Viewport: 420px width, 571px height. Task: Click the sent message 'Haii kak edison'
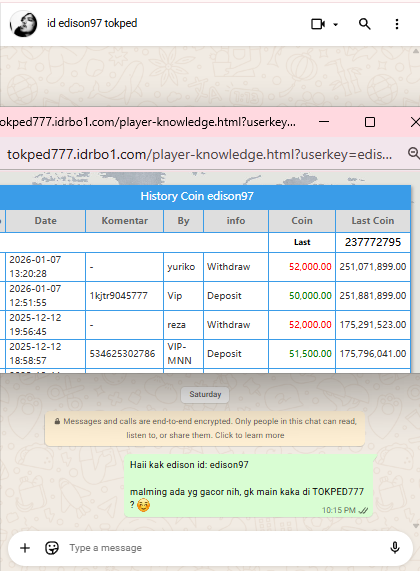(248, 485)
